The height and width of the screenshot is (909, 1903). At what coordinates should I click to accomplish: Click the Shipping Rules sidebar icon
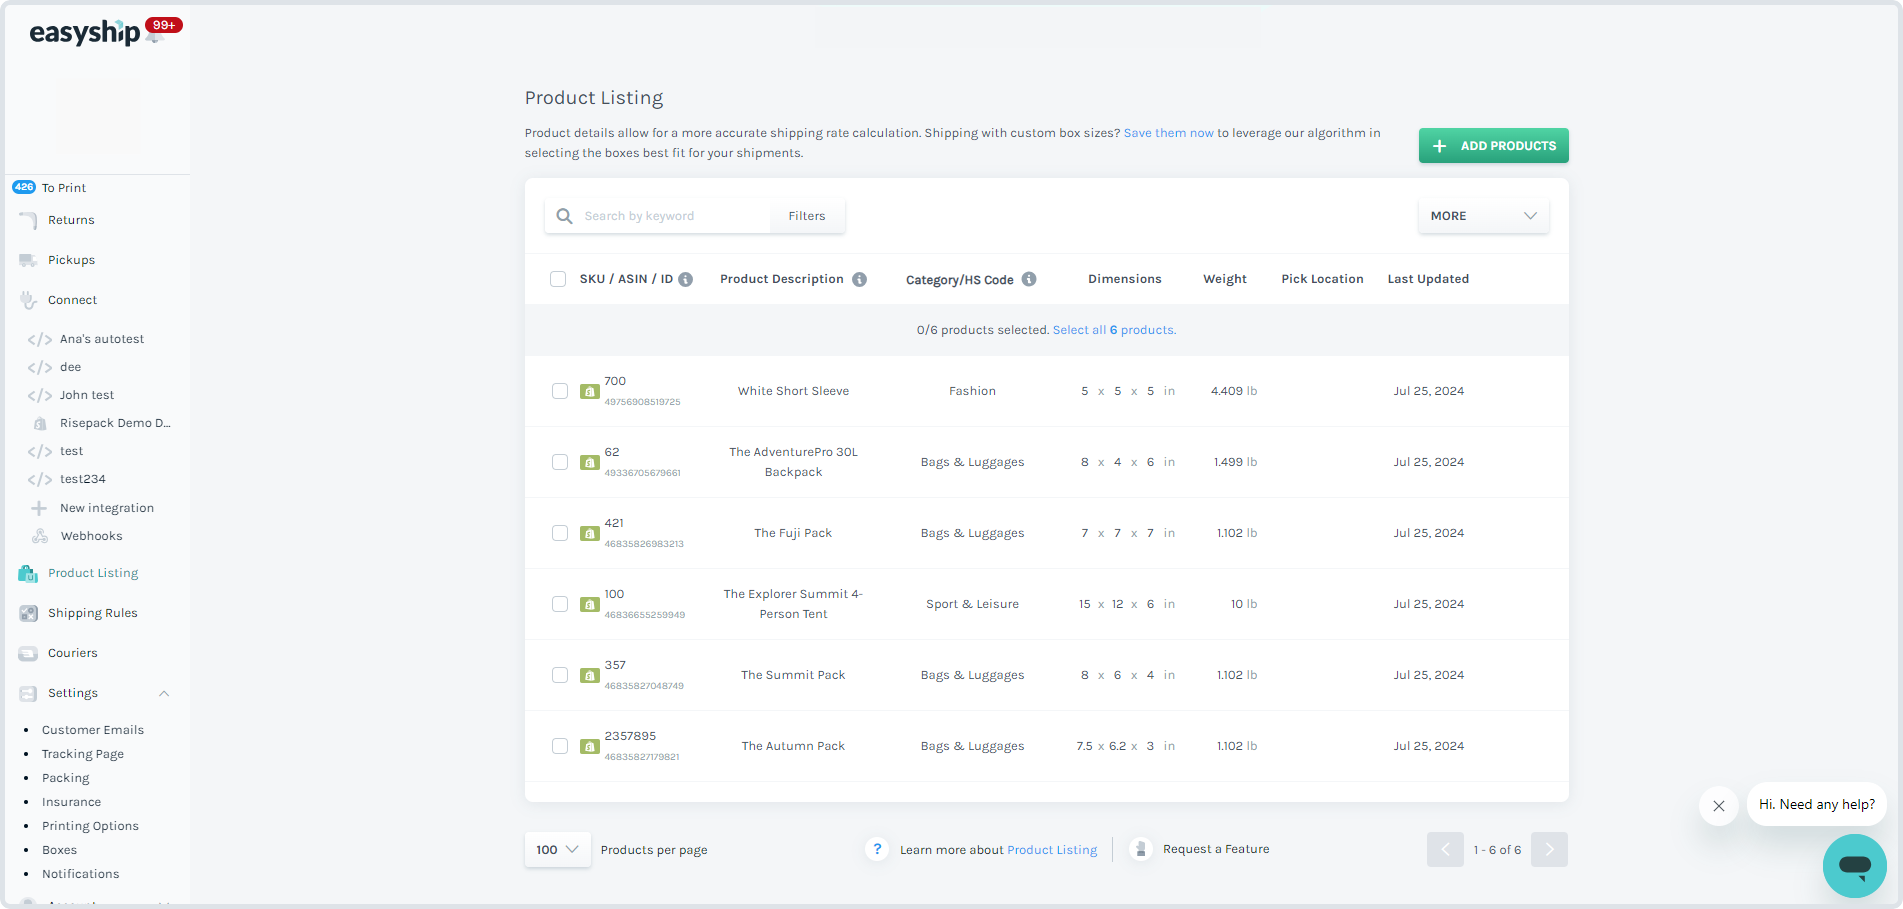28,613
